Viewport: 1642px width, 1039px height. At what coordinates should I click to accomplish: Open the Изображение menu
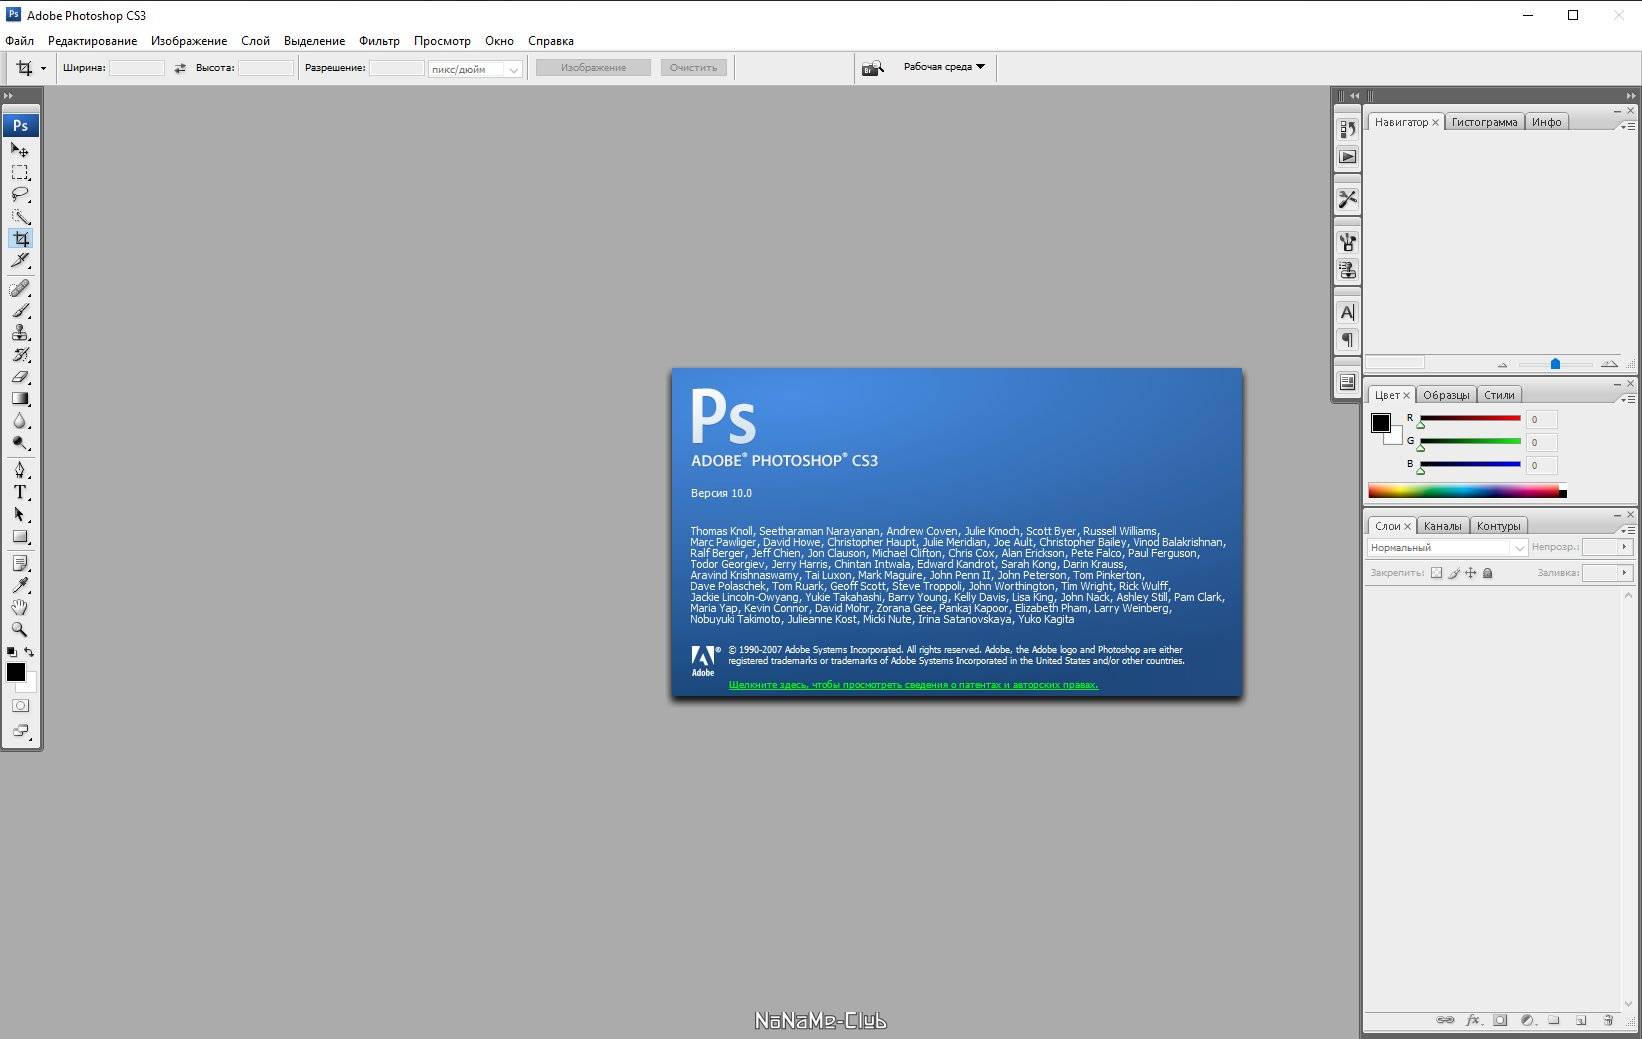tap(189, 41)
